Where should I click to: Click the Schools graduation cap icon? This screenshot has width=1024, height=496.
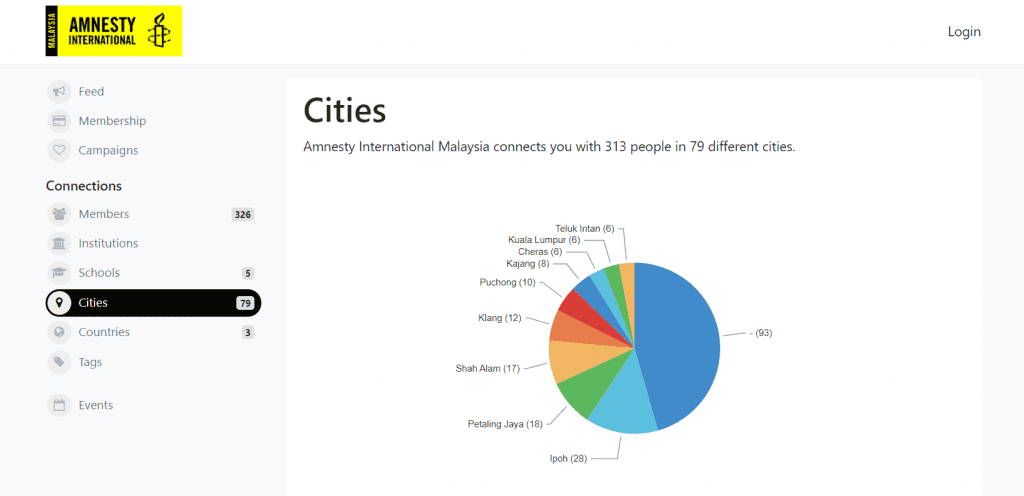tap(59, 273)
